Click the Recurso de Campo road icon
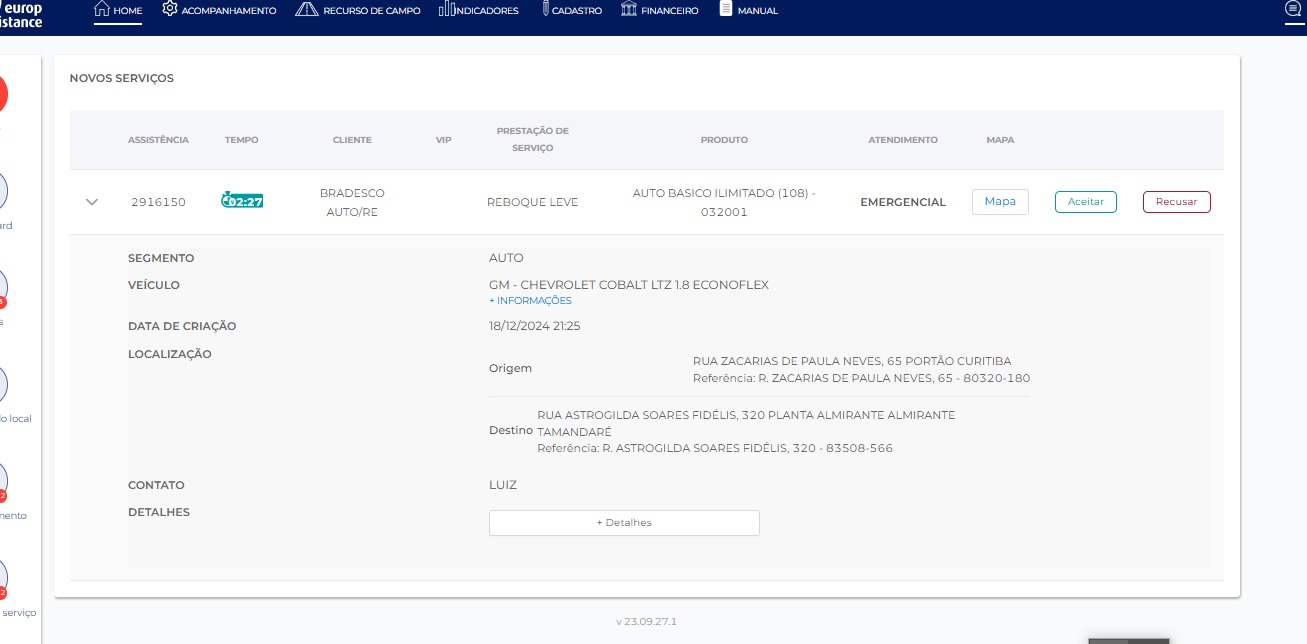 (307, 10)
